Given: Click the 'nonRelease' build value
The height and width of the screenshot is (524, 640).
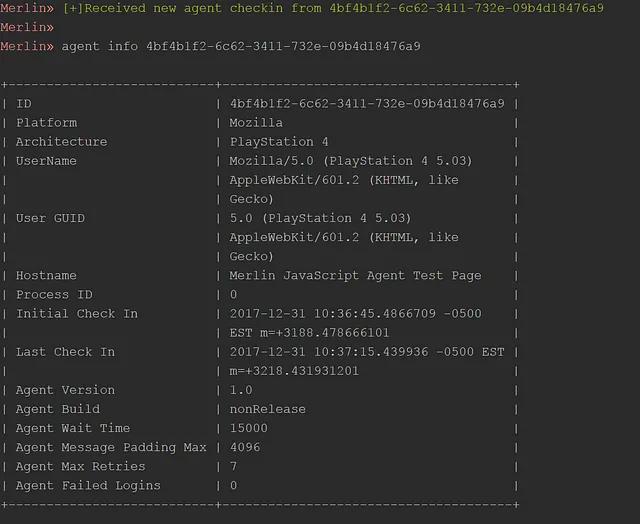Looking at the screenshot, I should (x=267, y=409).
